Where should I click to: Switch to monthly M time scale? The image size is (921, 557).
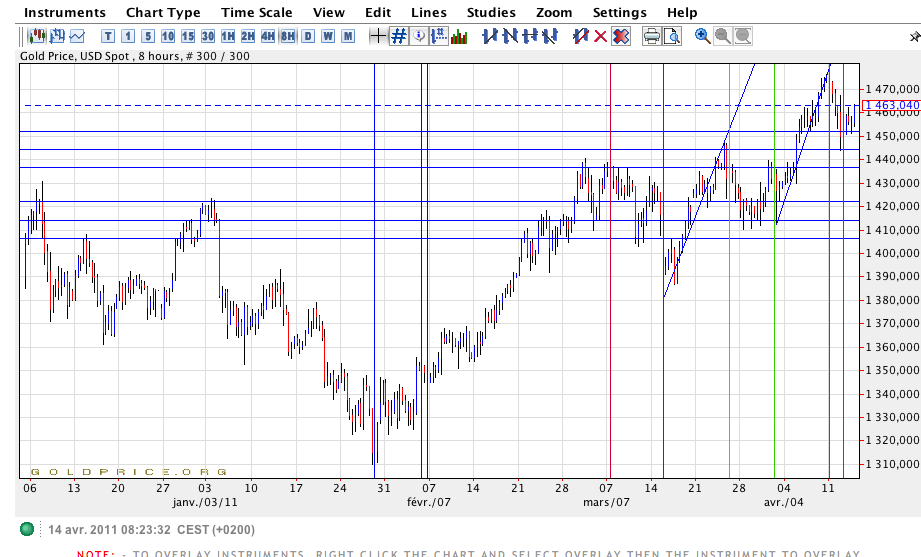pos(348,36)
